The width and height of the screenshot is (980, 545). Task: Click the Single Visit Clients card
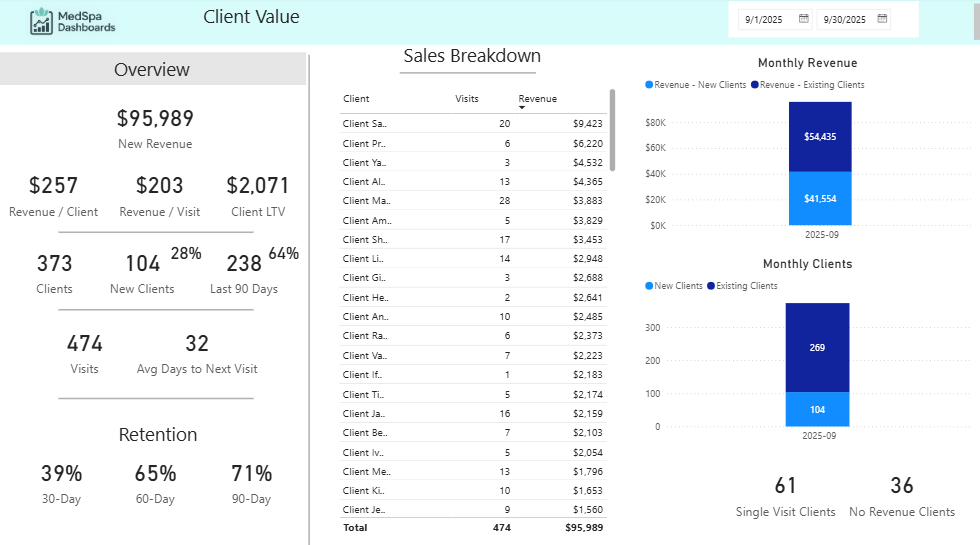(x=785, y=497)
